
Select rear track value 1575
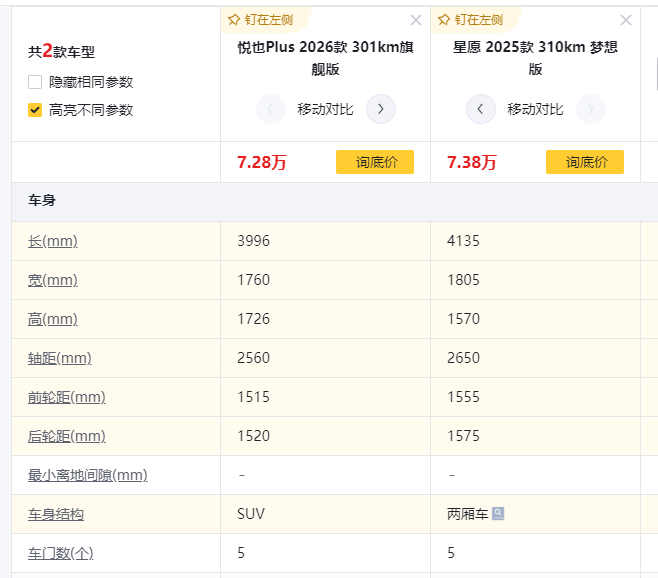coord(463,436)
